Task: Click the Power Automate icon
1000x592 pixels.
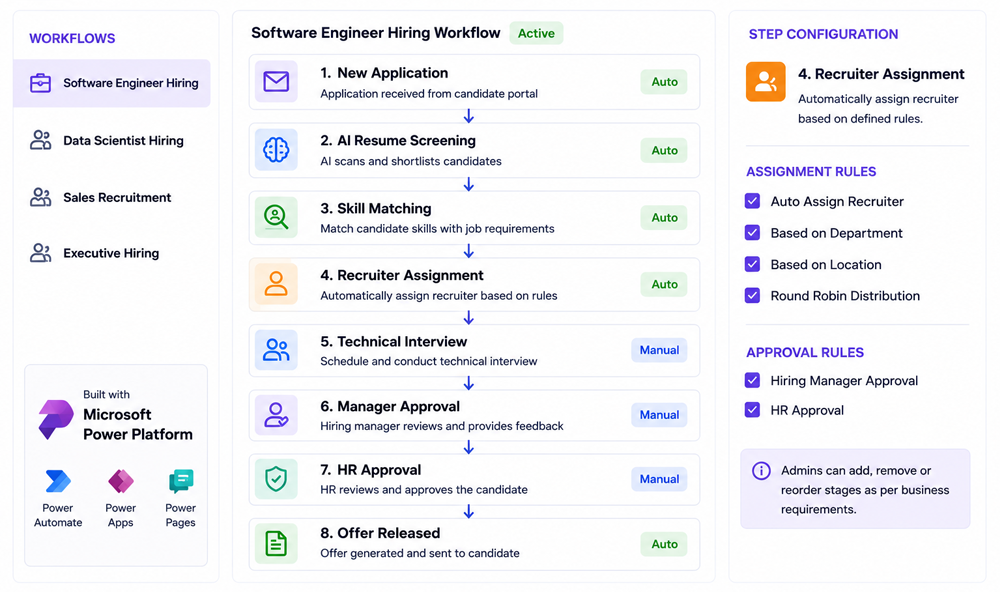Action: coord(58,481)
